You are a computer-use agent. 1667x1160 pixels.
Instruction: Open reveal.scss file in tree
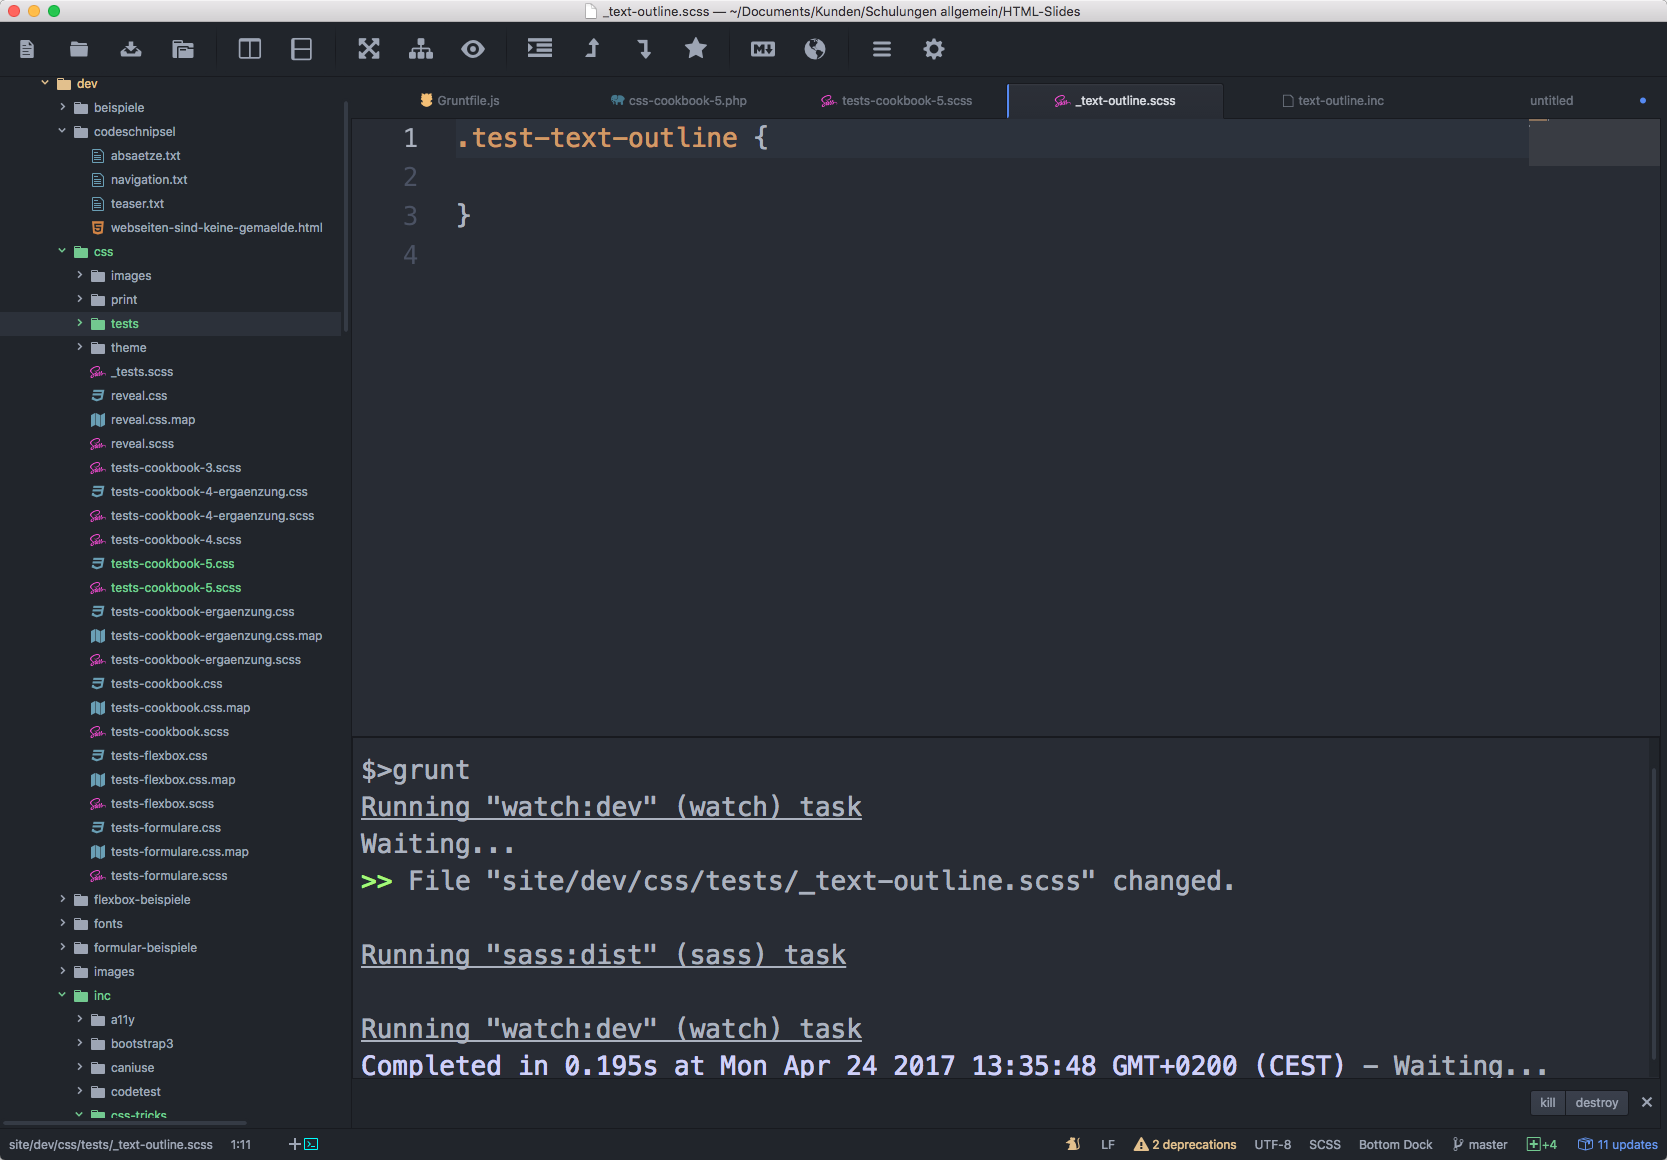coord(142,444)
